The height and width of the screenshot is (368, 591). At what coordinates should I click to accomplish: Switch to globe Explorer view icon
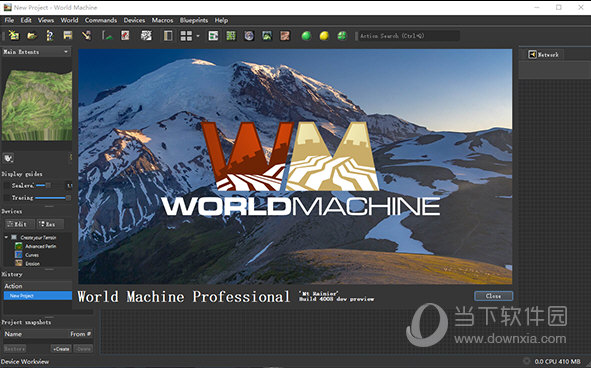[x=249, y=36]
